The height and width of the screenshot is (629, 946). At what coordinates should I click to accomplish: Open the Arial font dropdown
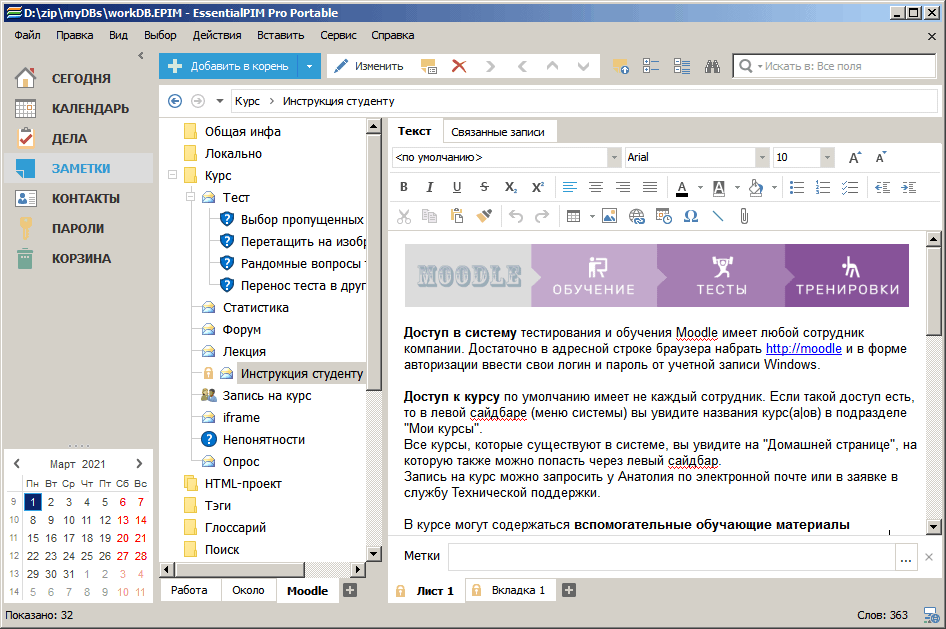tap(762, 157)
